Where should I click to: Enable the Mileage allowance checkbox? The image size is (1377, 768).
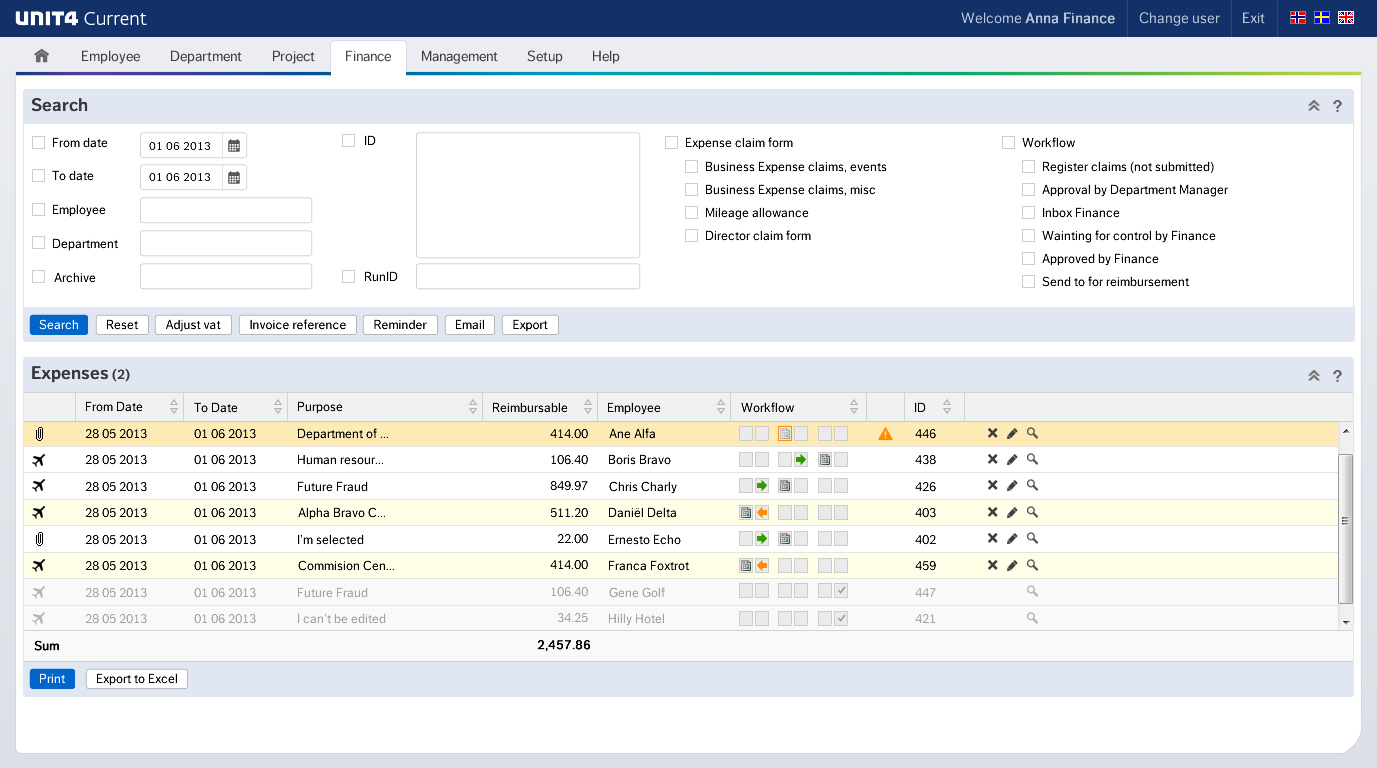pos(691,213)
